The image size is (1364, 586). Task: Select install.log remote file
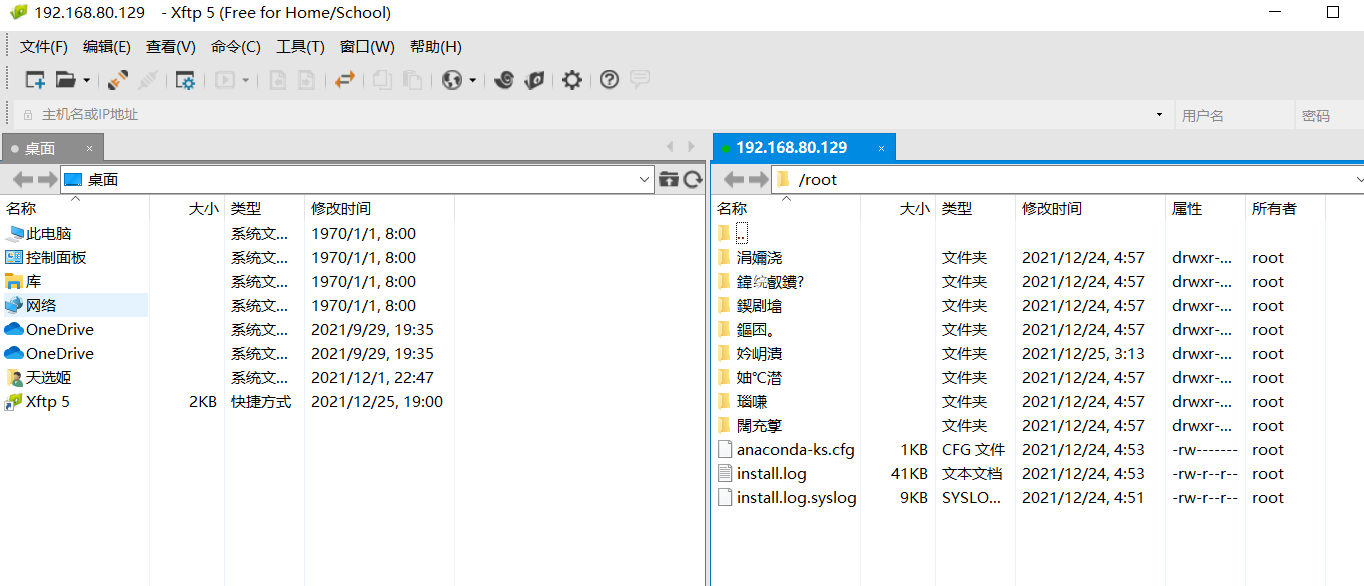[772, 473]
